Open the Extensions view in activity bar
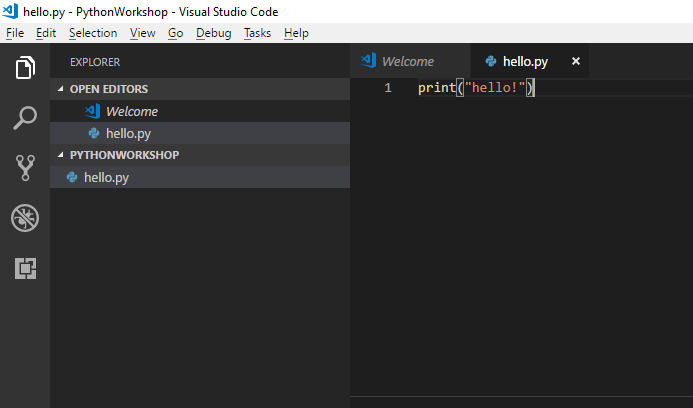 tap(25, 268)
